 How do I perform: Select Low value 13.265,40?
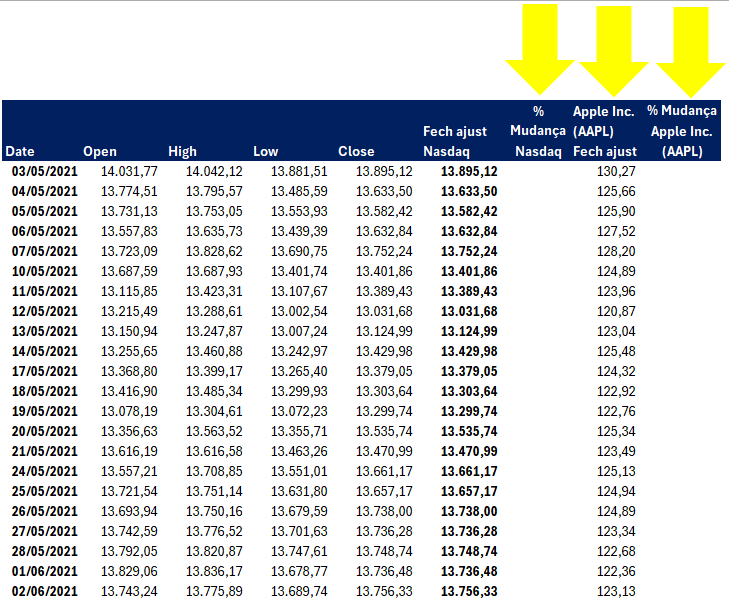299,371
